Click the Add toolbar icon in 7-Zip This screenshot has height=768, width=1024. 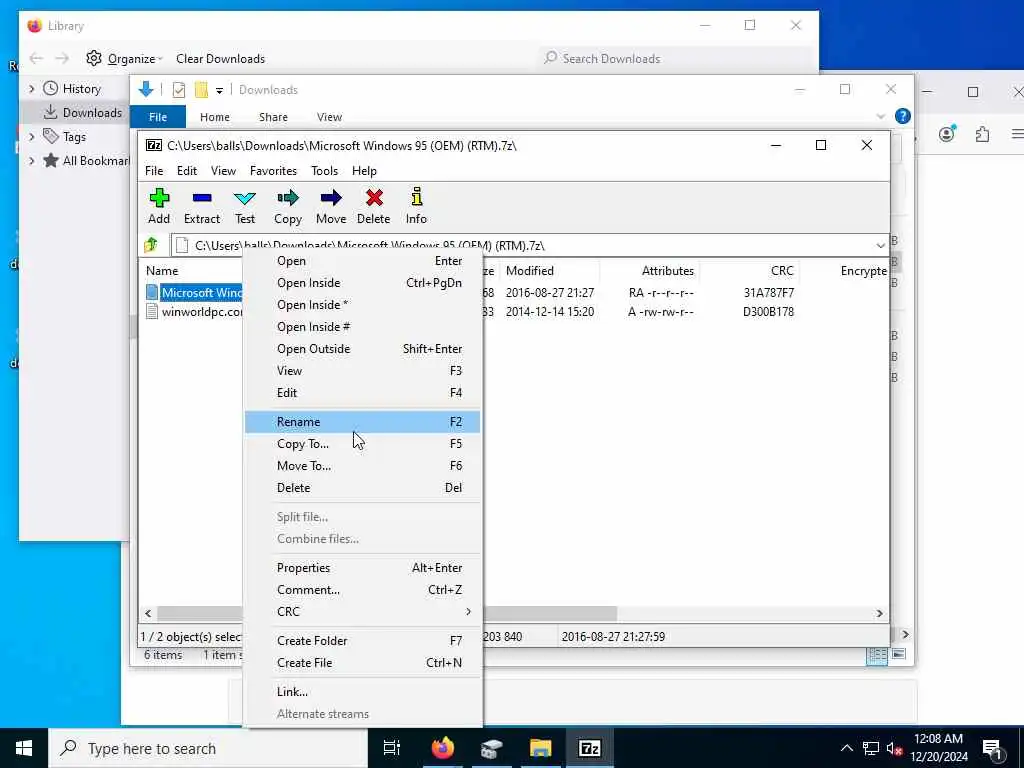pyautogui.click(x=159, y=198)
